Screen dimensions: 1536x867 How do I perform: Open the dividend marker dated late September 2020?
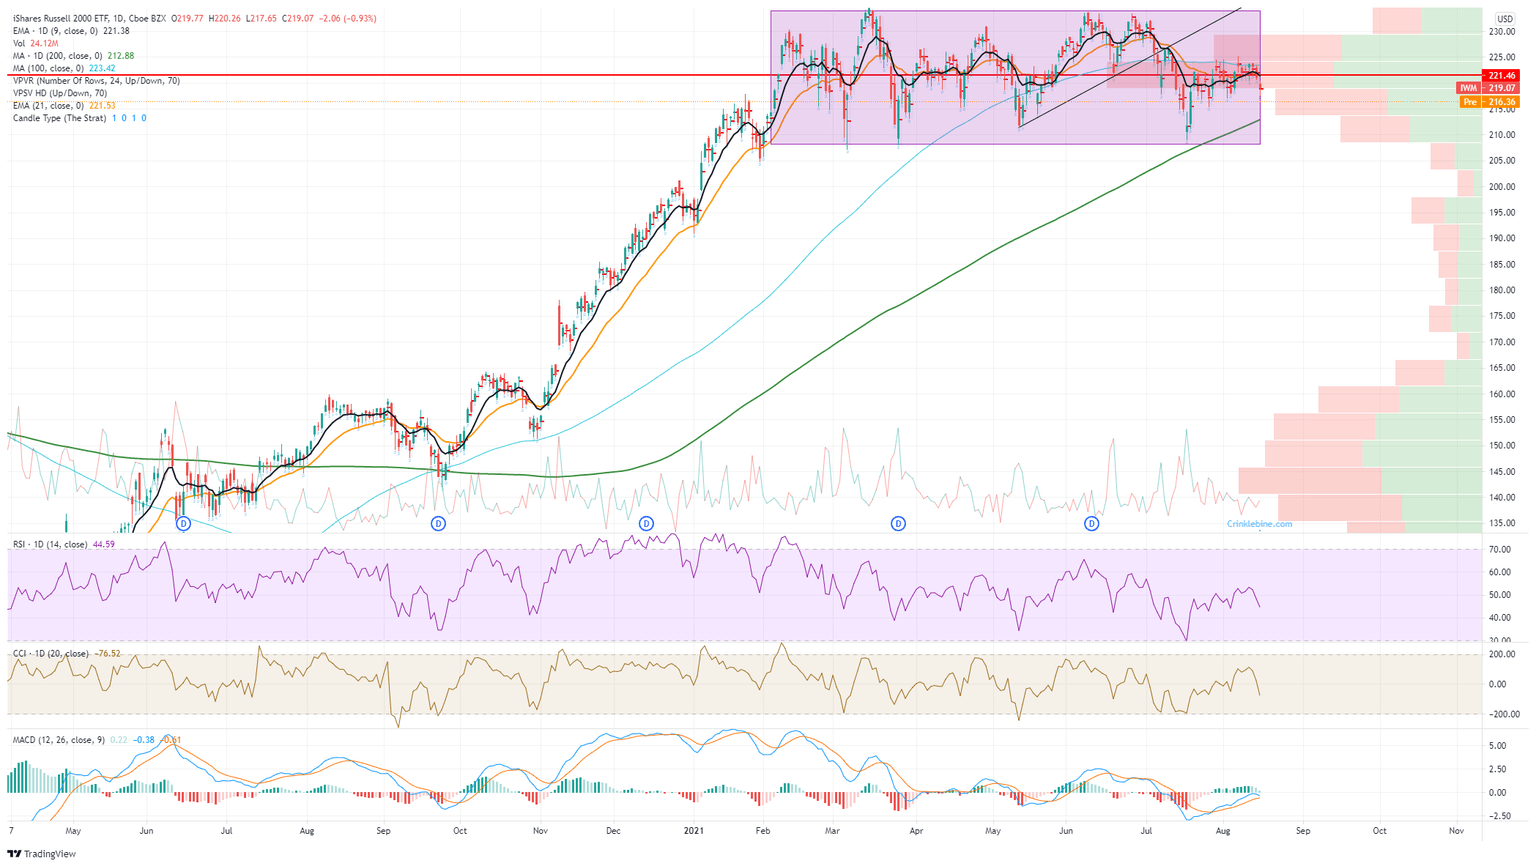click(437, 523)
